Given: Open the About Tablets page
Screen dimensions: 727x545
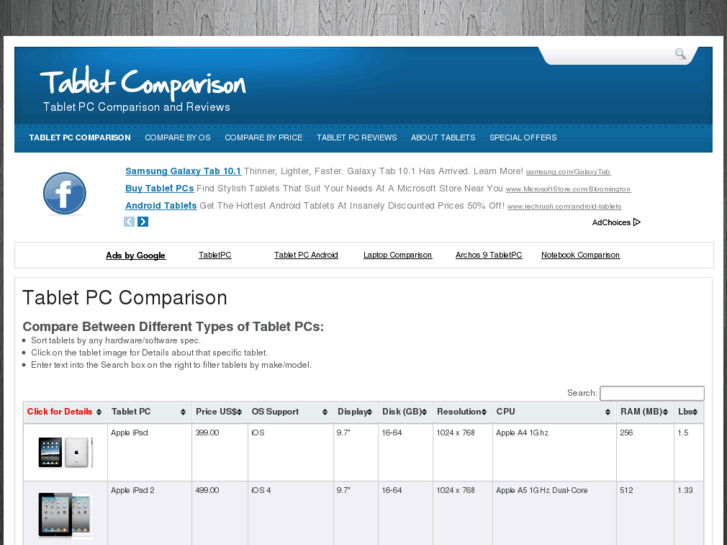Looking at the screenshot, I should tap(443, 138).
